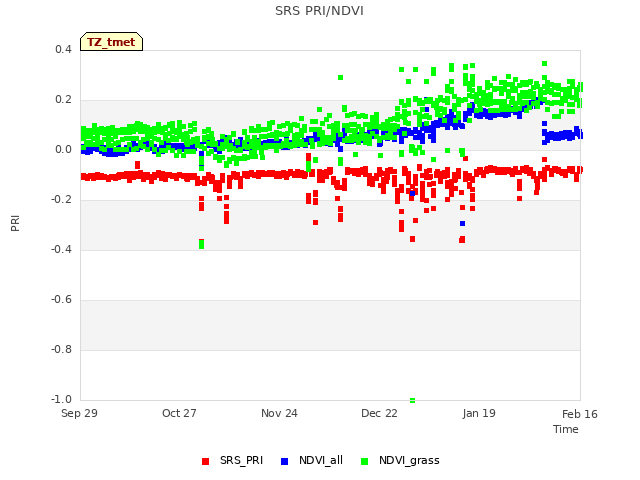The image size is (640, 480).
Task: Click the PRI y-axis title
Action: 15,223
